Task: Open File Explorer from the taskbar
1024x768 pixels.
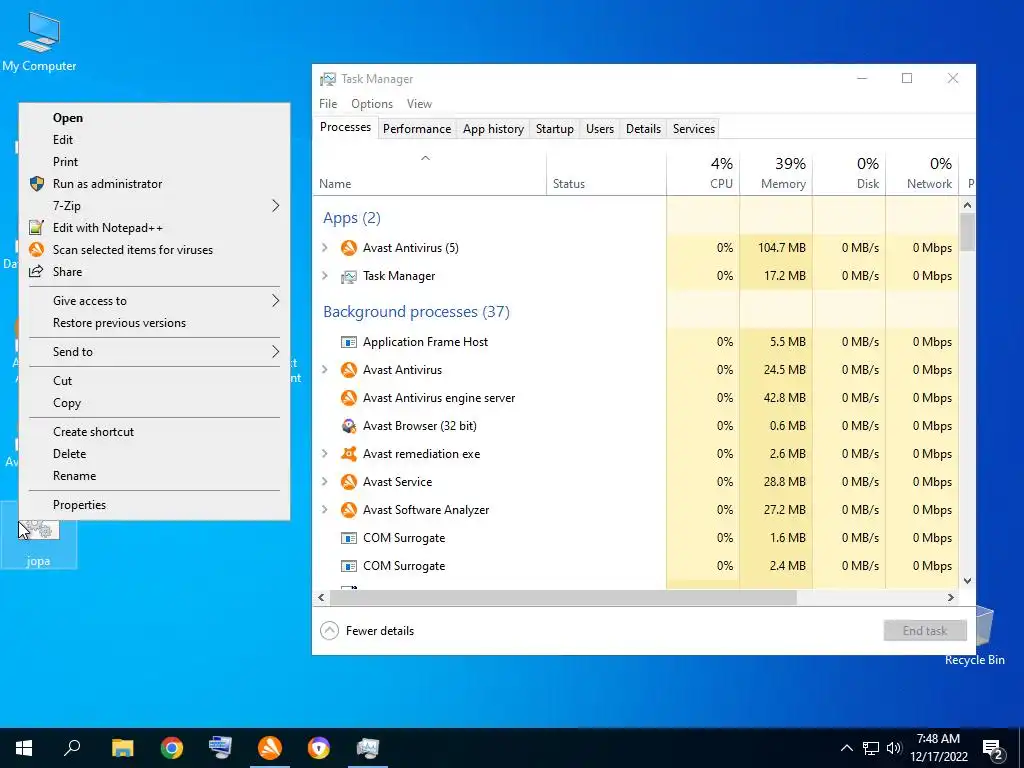Action: coord(122,748)
